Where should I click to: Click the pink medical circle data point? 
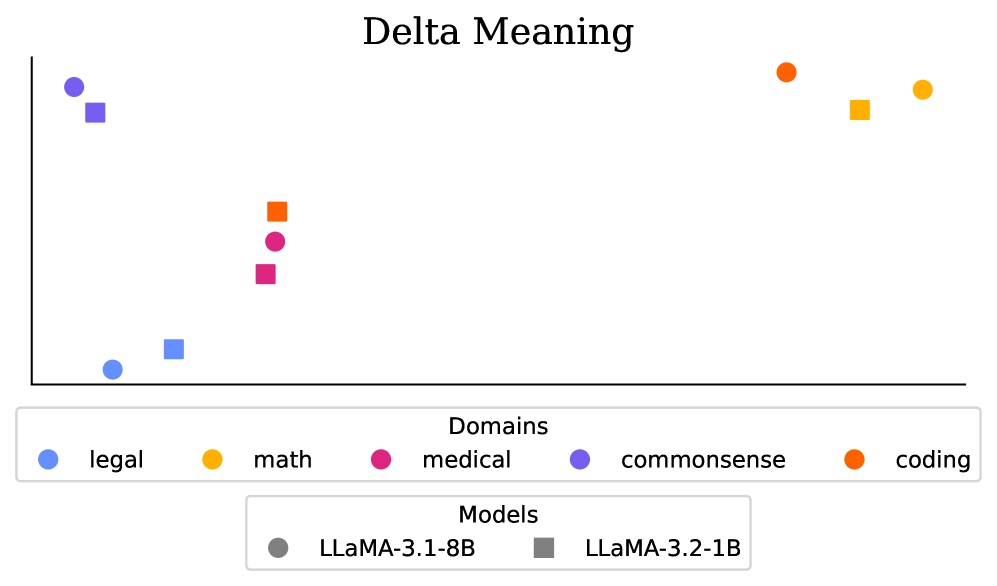(x=275, y=241)
